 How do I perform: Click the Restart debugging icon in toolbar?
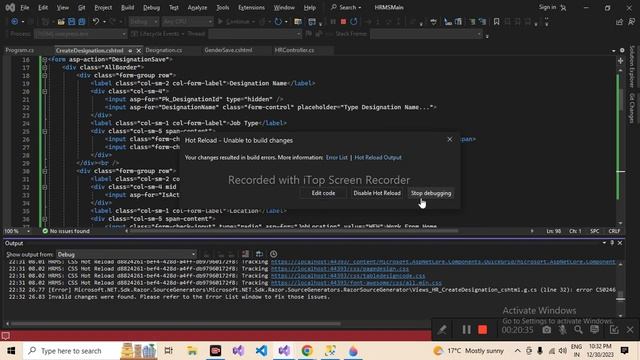coord(353,21)
